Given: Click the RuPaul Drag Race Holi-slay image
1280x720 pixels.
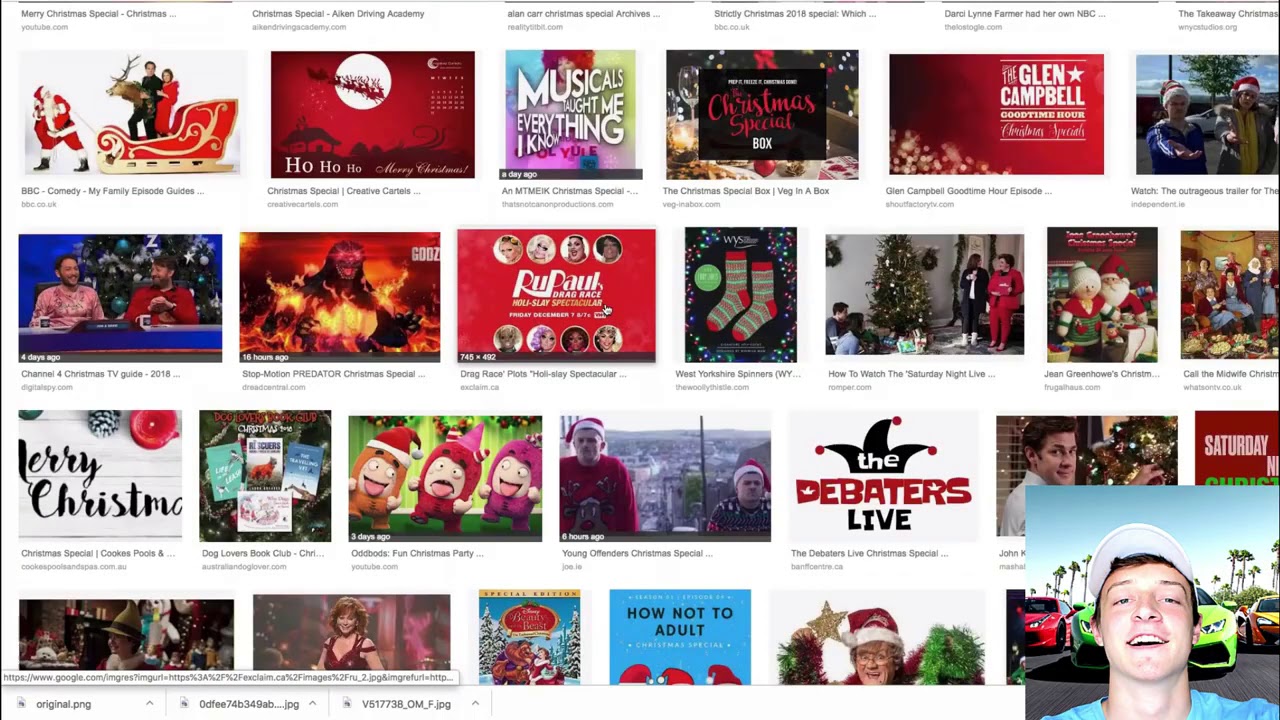Looking at the screenshot, I should pos(556,296).
